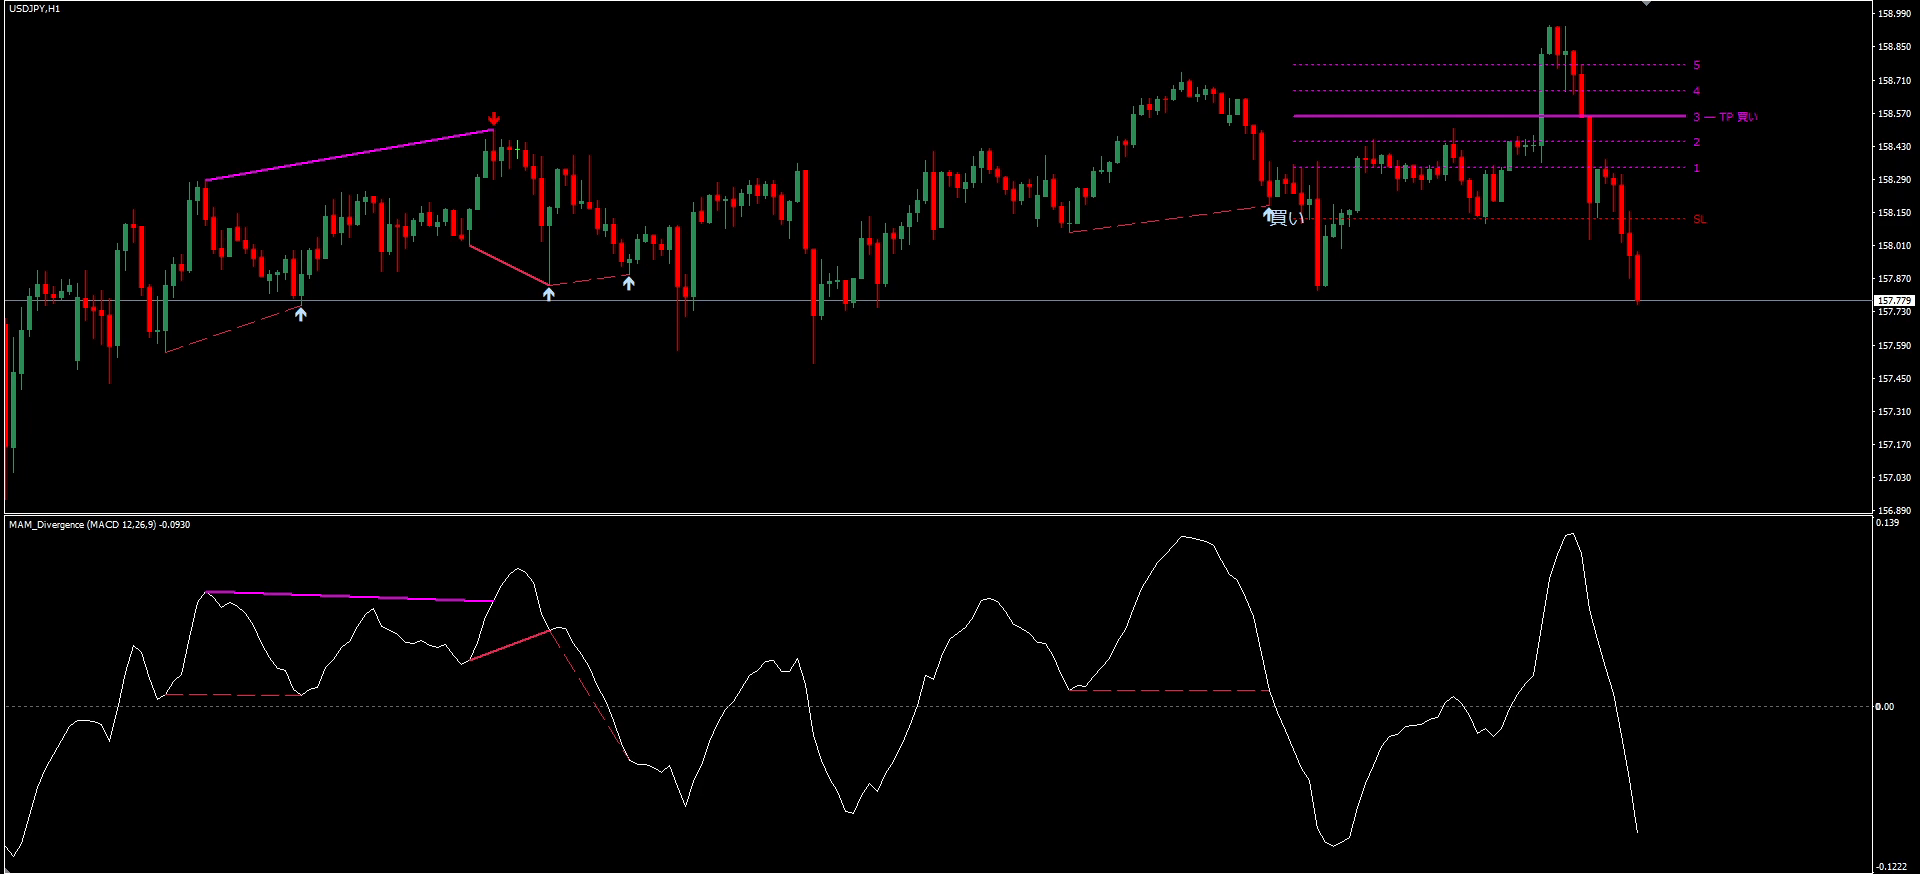The image size is (1920, 874).
Task: Select the level 5 label
Action: (1696, 66)
